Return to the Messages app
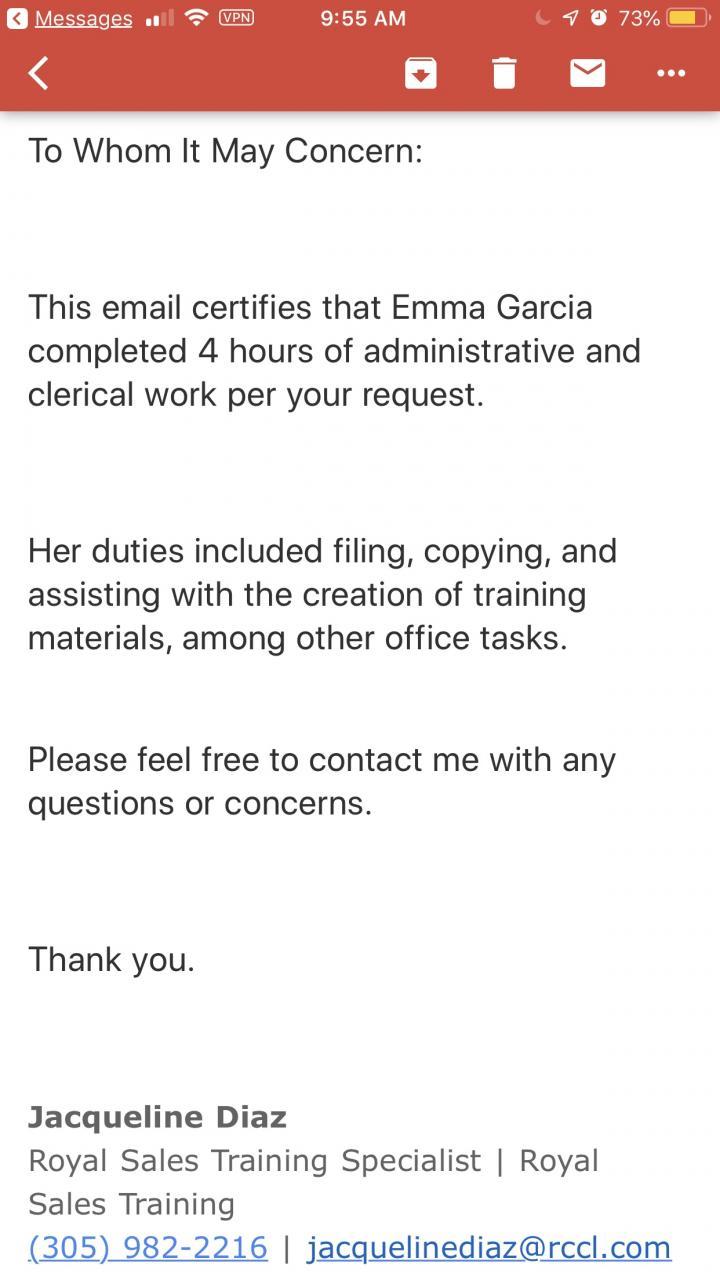Image resolution: width=720 pixels, height=1280 pixels. click(x=70, y=19)
